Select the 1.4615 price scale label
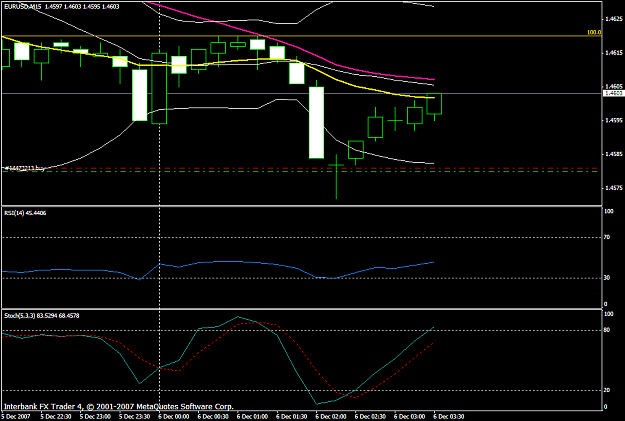Viewport: 625px width, 421px height. [614, 53]
